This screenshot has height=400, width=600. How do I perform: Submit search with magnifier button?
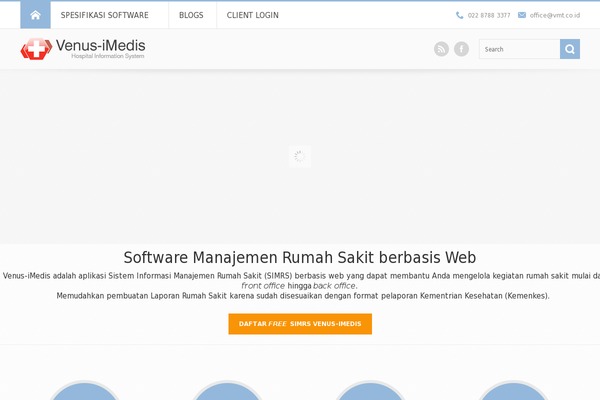pyautogui.click(x=570, y=49)
